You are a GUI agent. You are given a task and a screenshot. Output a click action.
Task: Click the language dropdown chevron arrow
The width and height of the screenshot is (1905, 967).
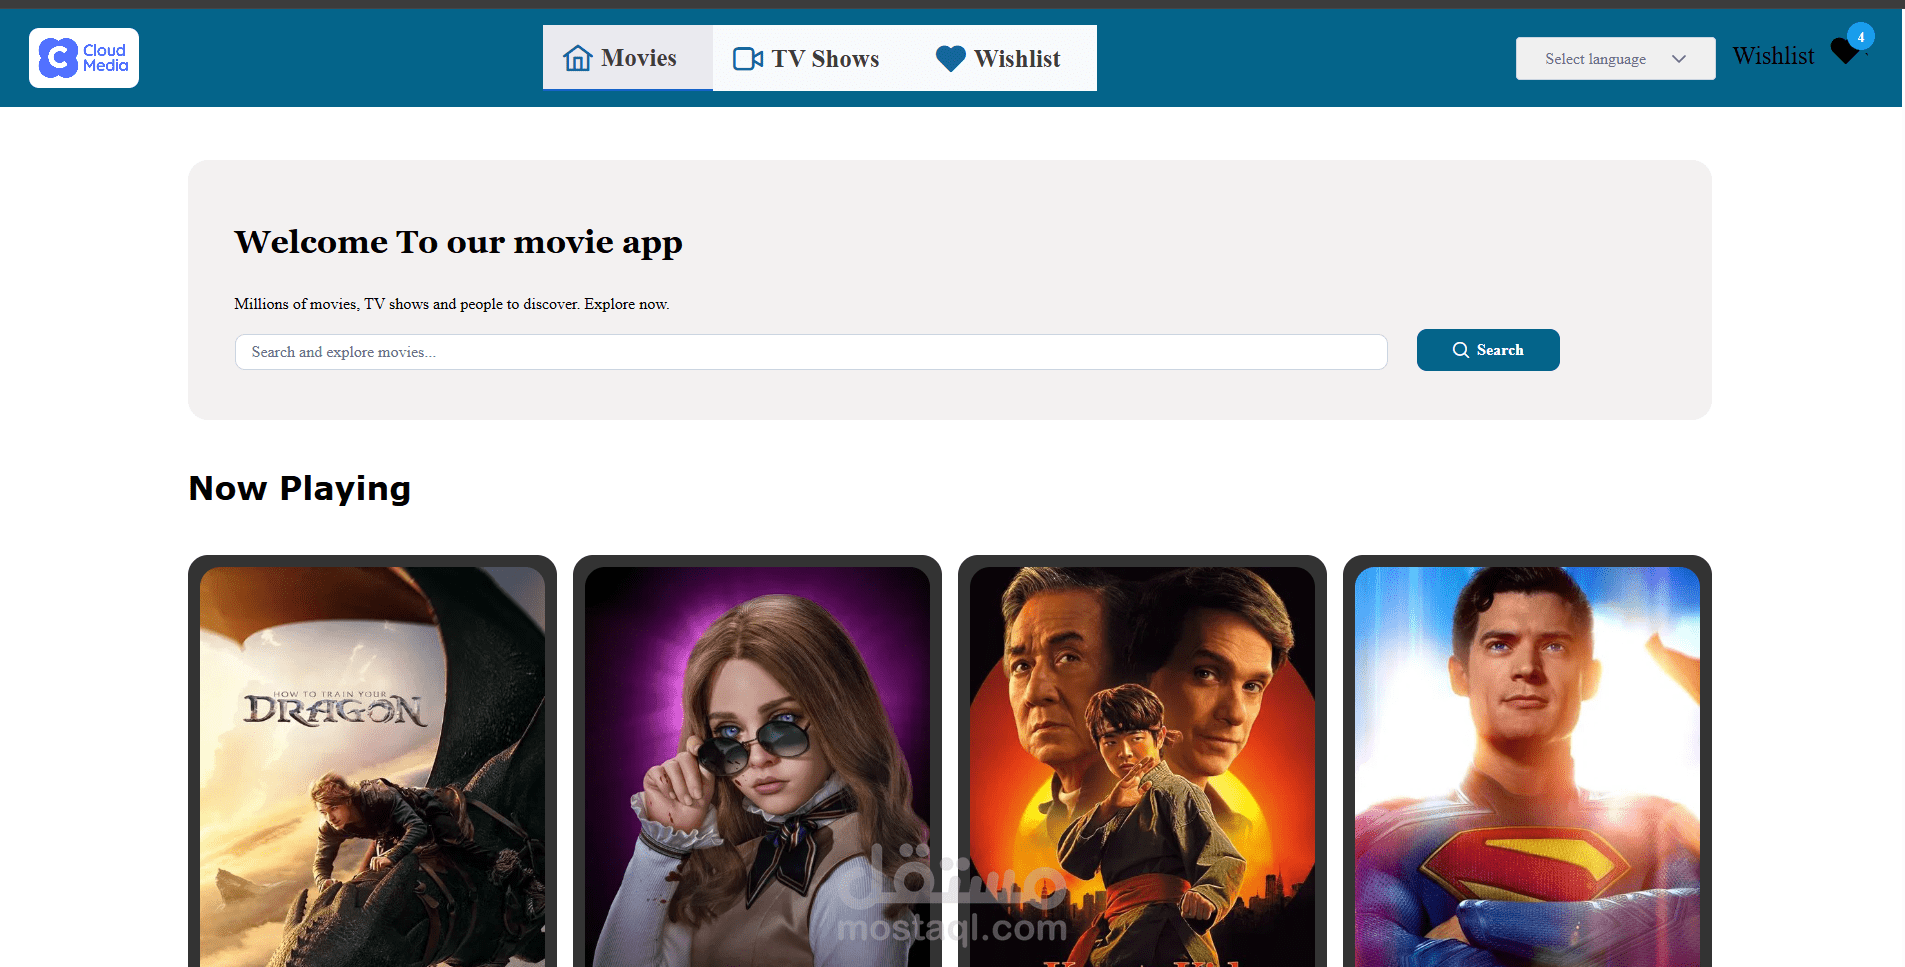point(1679,59)
